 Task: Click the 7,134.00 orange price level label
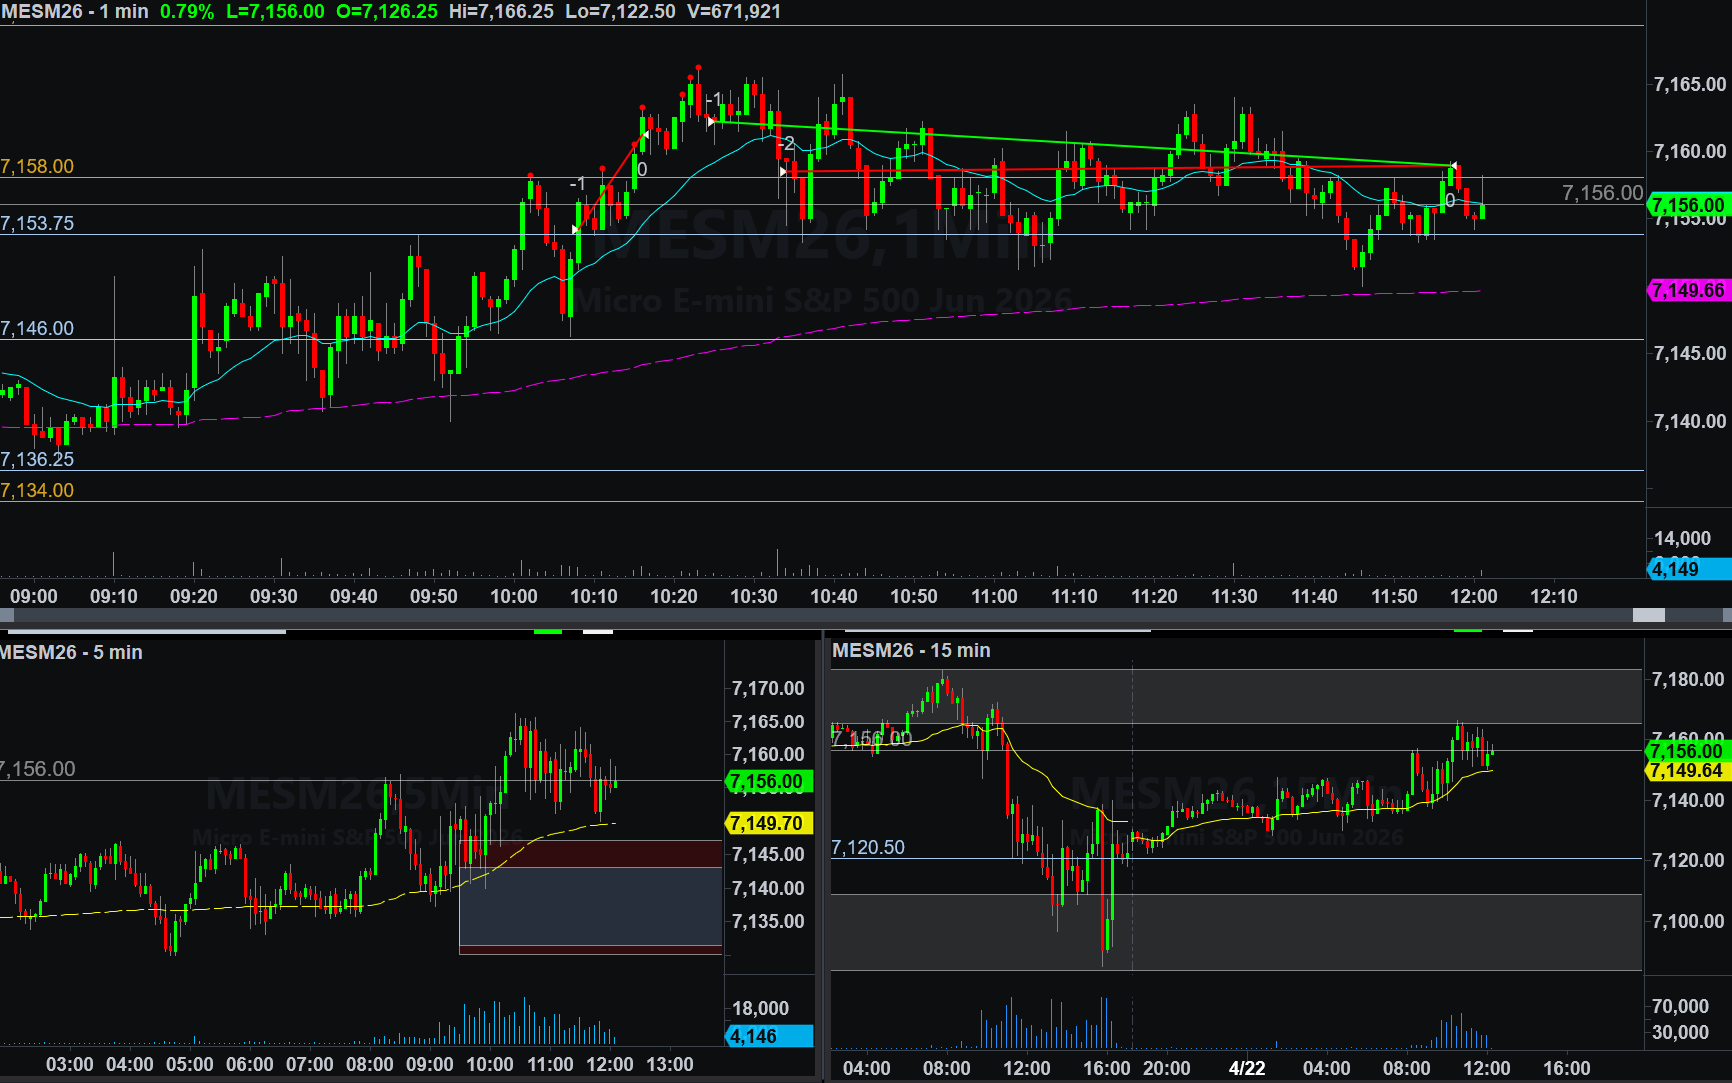coord(37,490)
